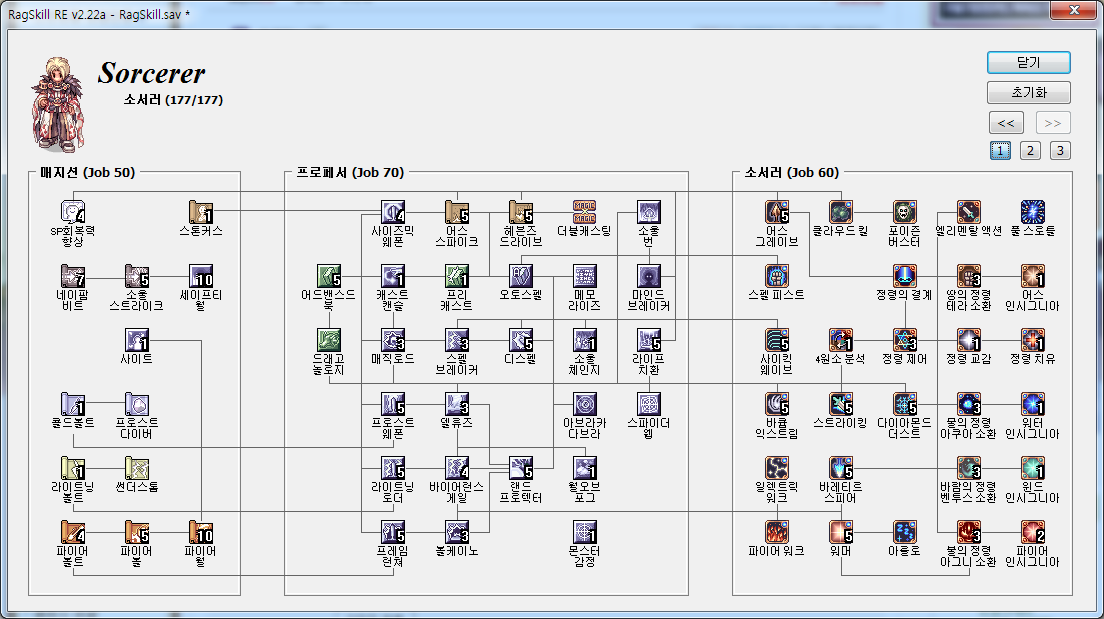Select the 더블캐스팅 skill icon
Viewport: 1104px width, 619px height.
coord(584,212)
